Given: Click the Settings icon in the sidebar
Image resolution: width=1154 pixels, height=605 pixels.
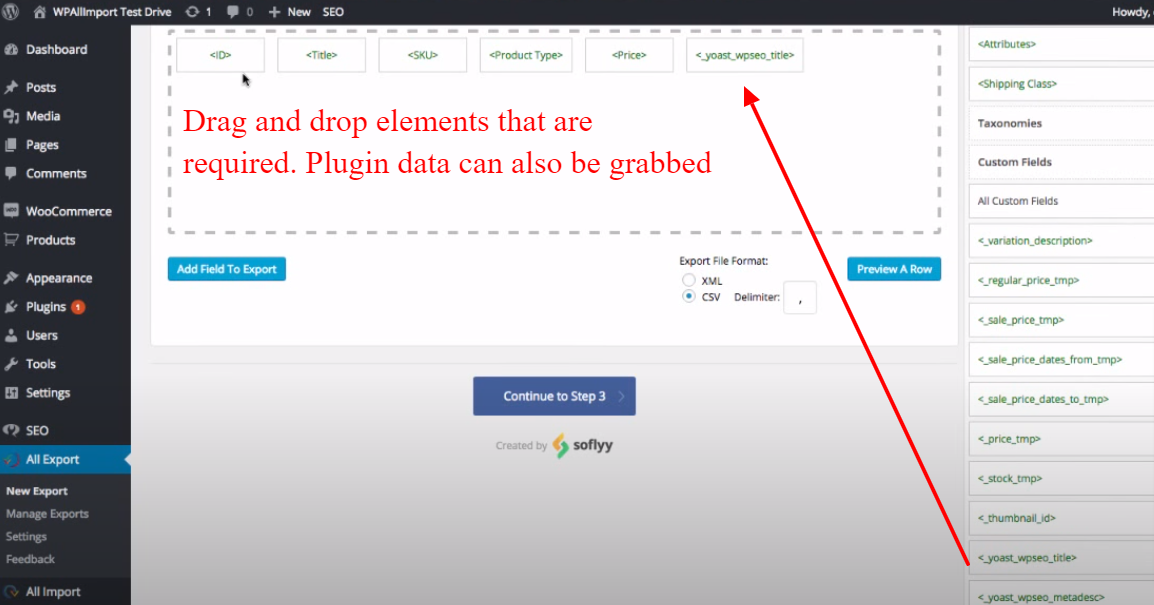Looking at the screenshot, I should [11, 392].
